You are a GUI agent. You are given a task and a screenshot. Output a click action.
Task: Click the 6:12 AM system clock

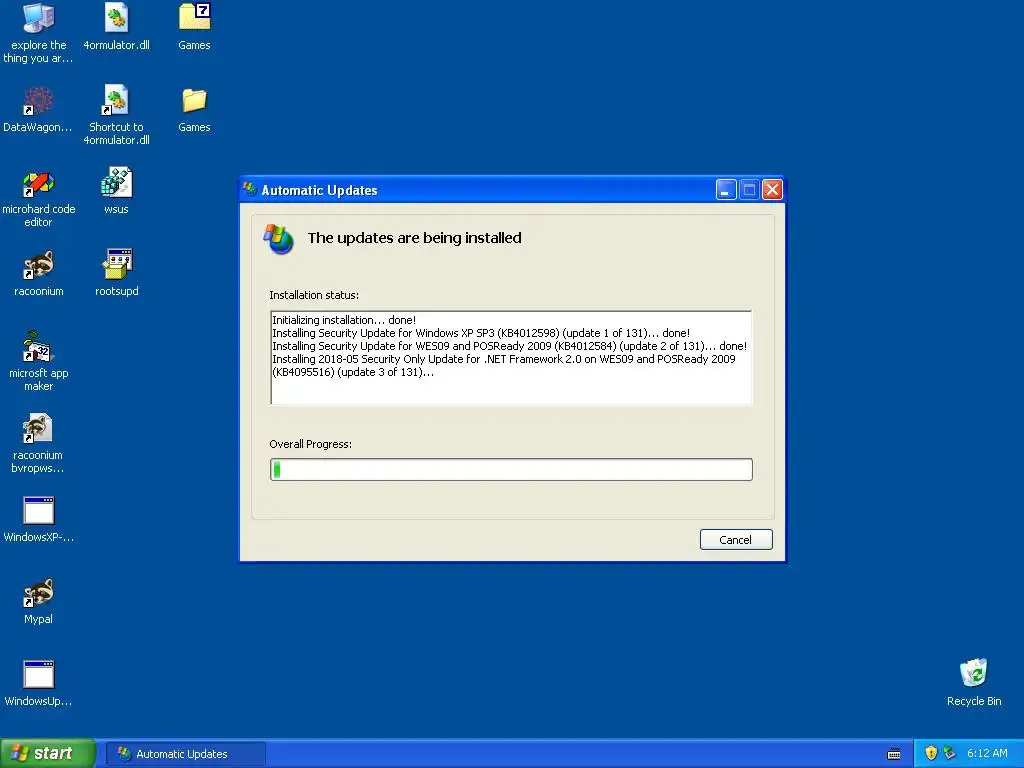(x=987, y=753)
